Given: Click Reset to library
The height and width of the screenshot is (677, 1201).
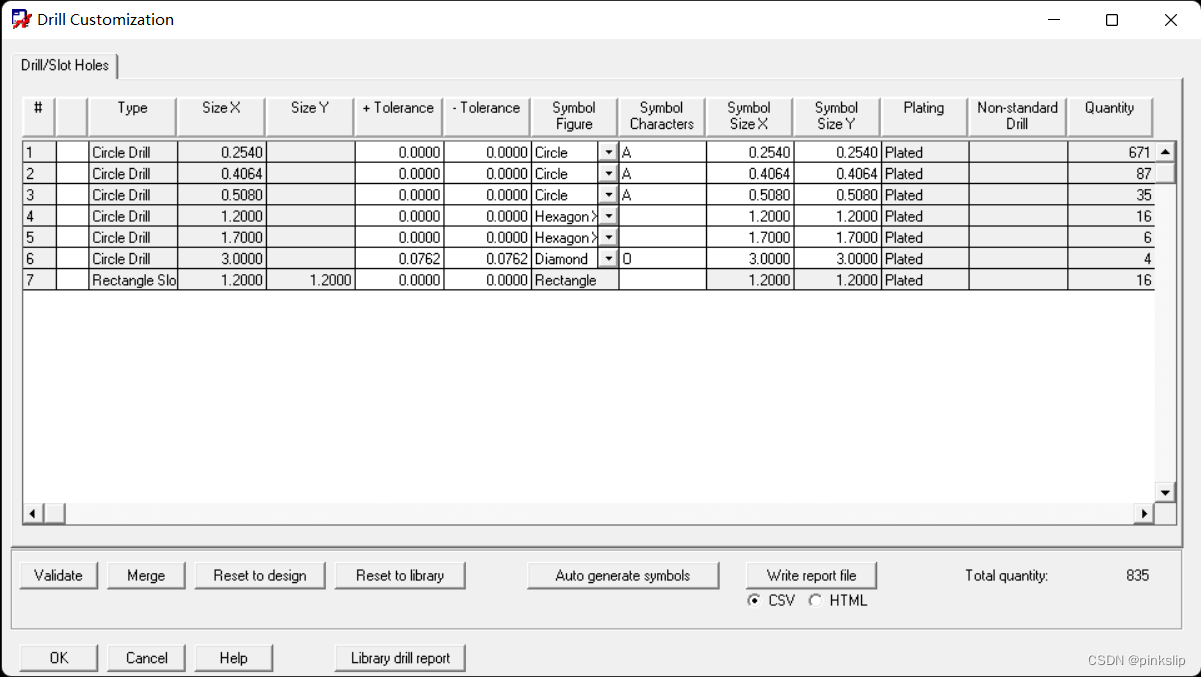Looking at the screenshot, I should [400, 575].
